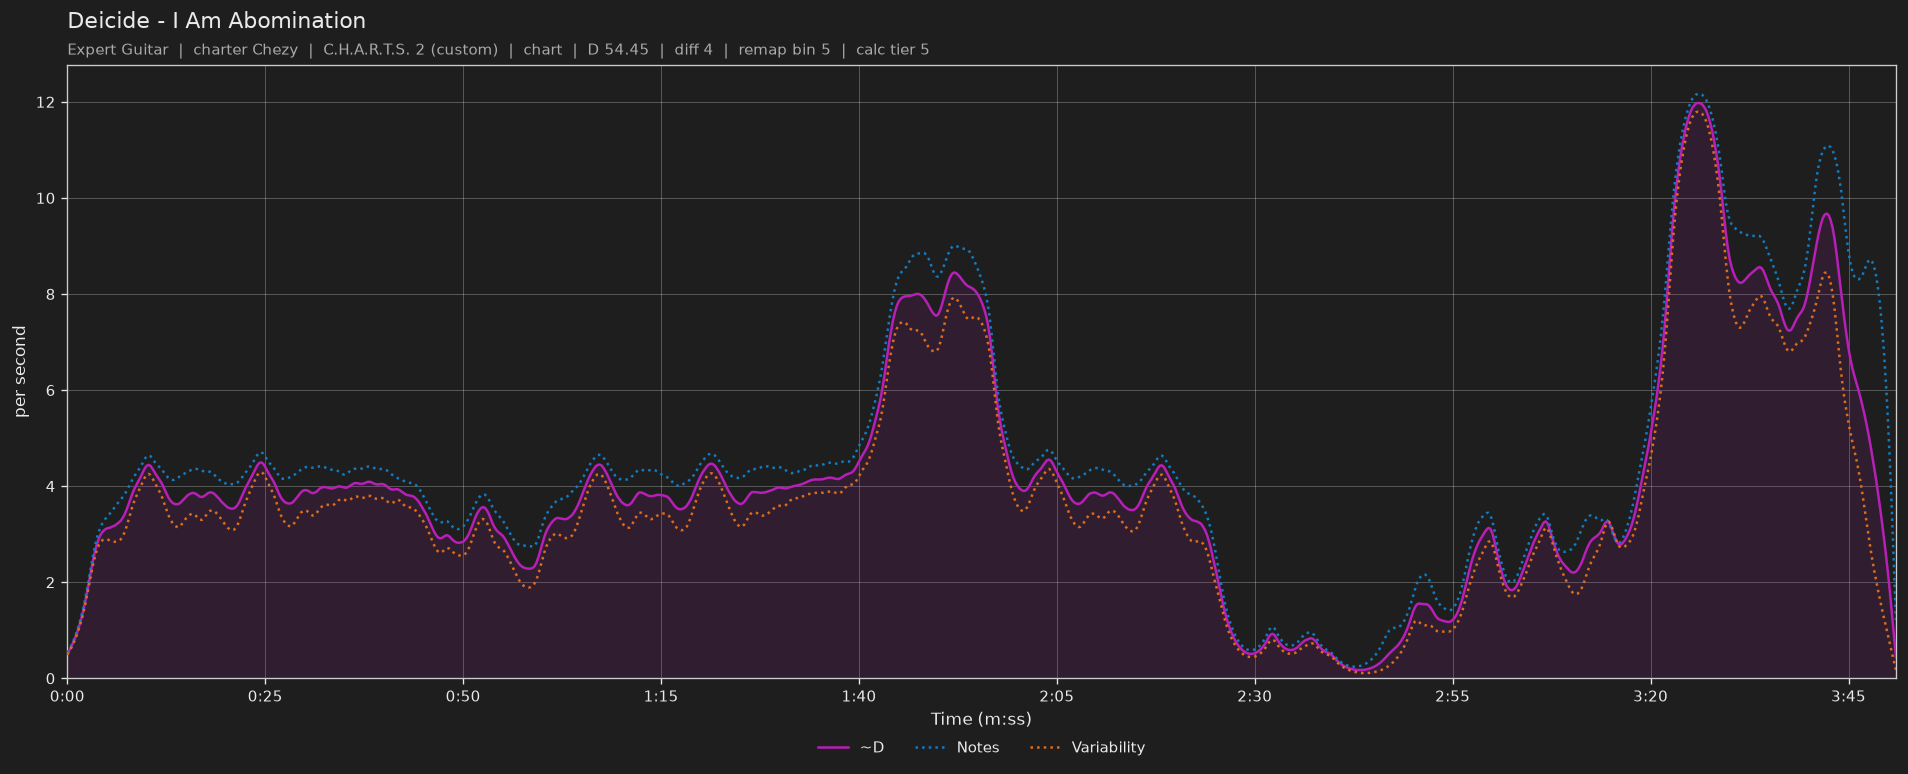The height and width of the screenshot is (774, 1908).
Task: Click the 'Notes' legend entry
Action: pyautogui.click(x=978, y=748)
